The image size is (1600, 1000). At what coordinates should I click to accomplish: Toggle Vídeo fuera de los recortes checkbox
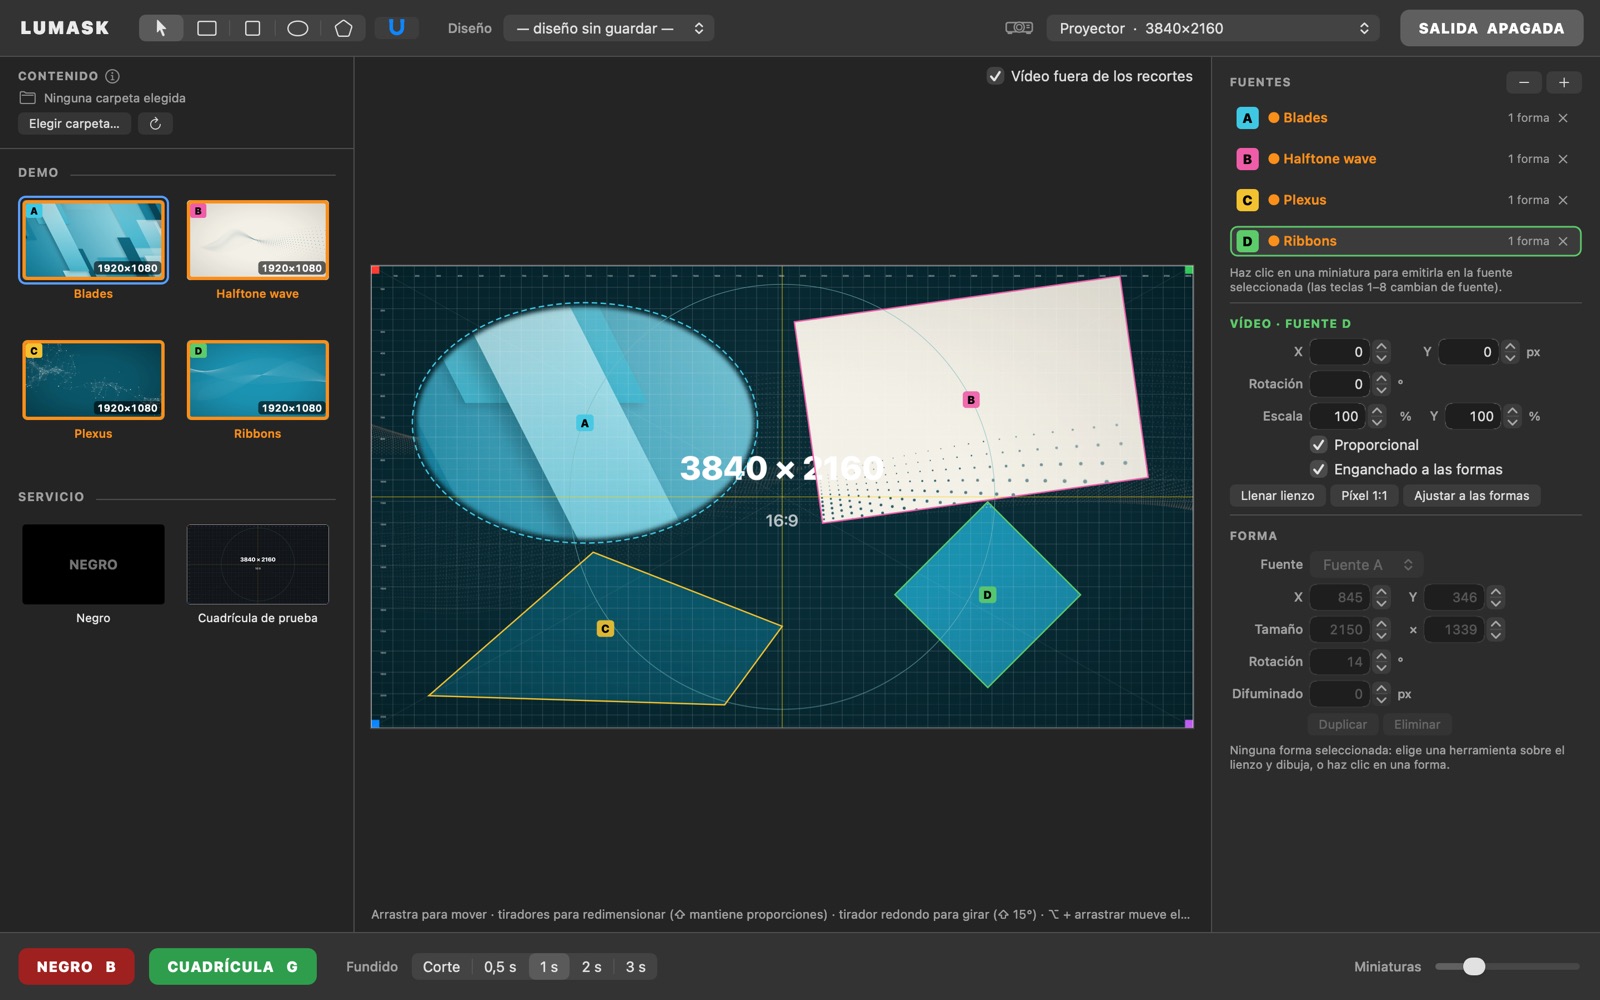pyautogui.click(x=995, y=76)
